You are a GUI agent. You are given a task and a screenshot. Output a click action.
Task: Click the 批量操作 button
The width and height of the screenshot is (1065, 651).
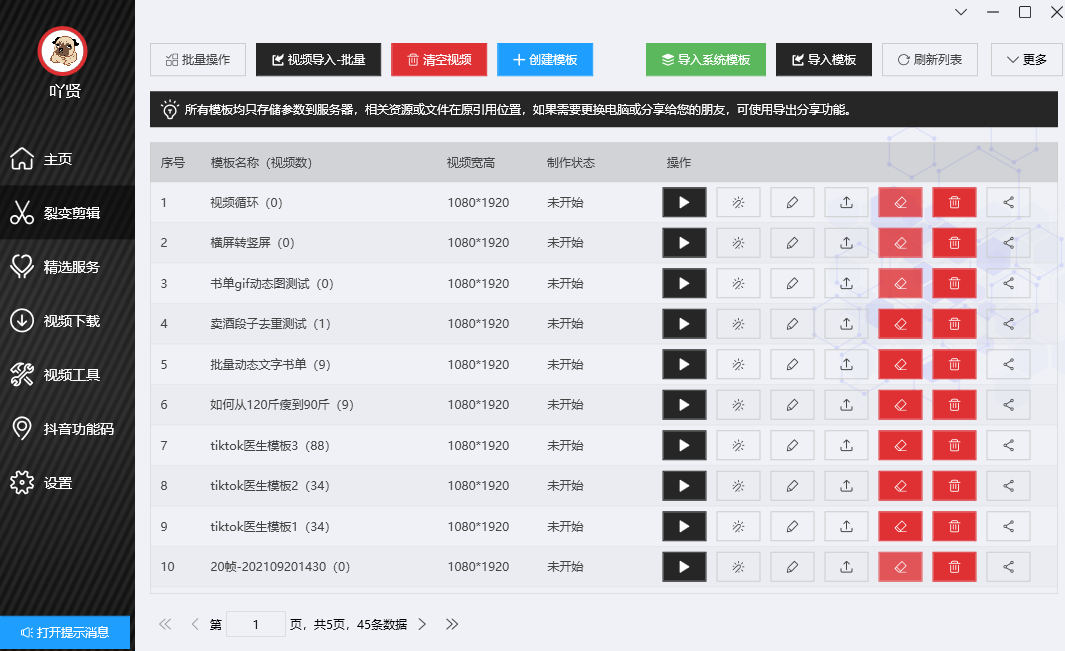point(198,60)
